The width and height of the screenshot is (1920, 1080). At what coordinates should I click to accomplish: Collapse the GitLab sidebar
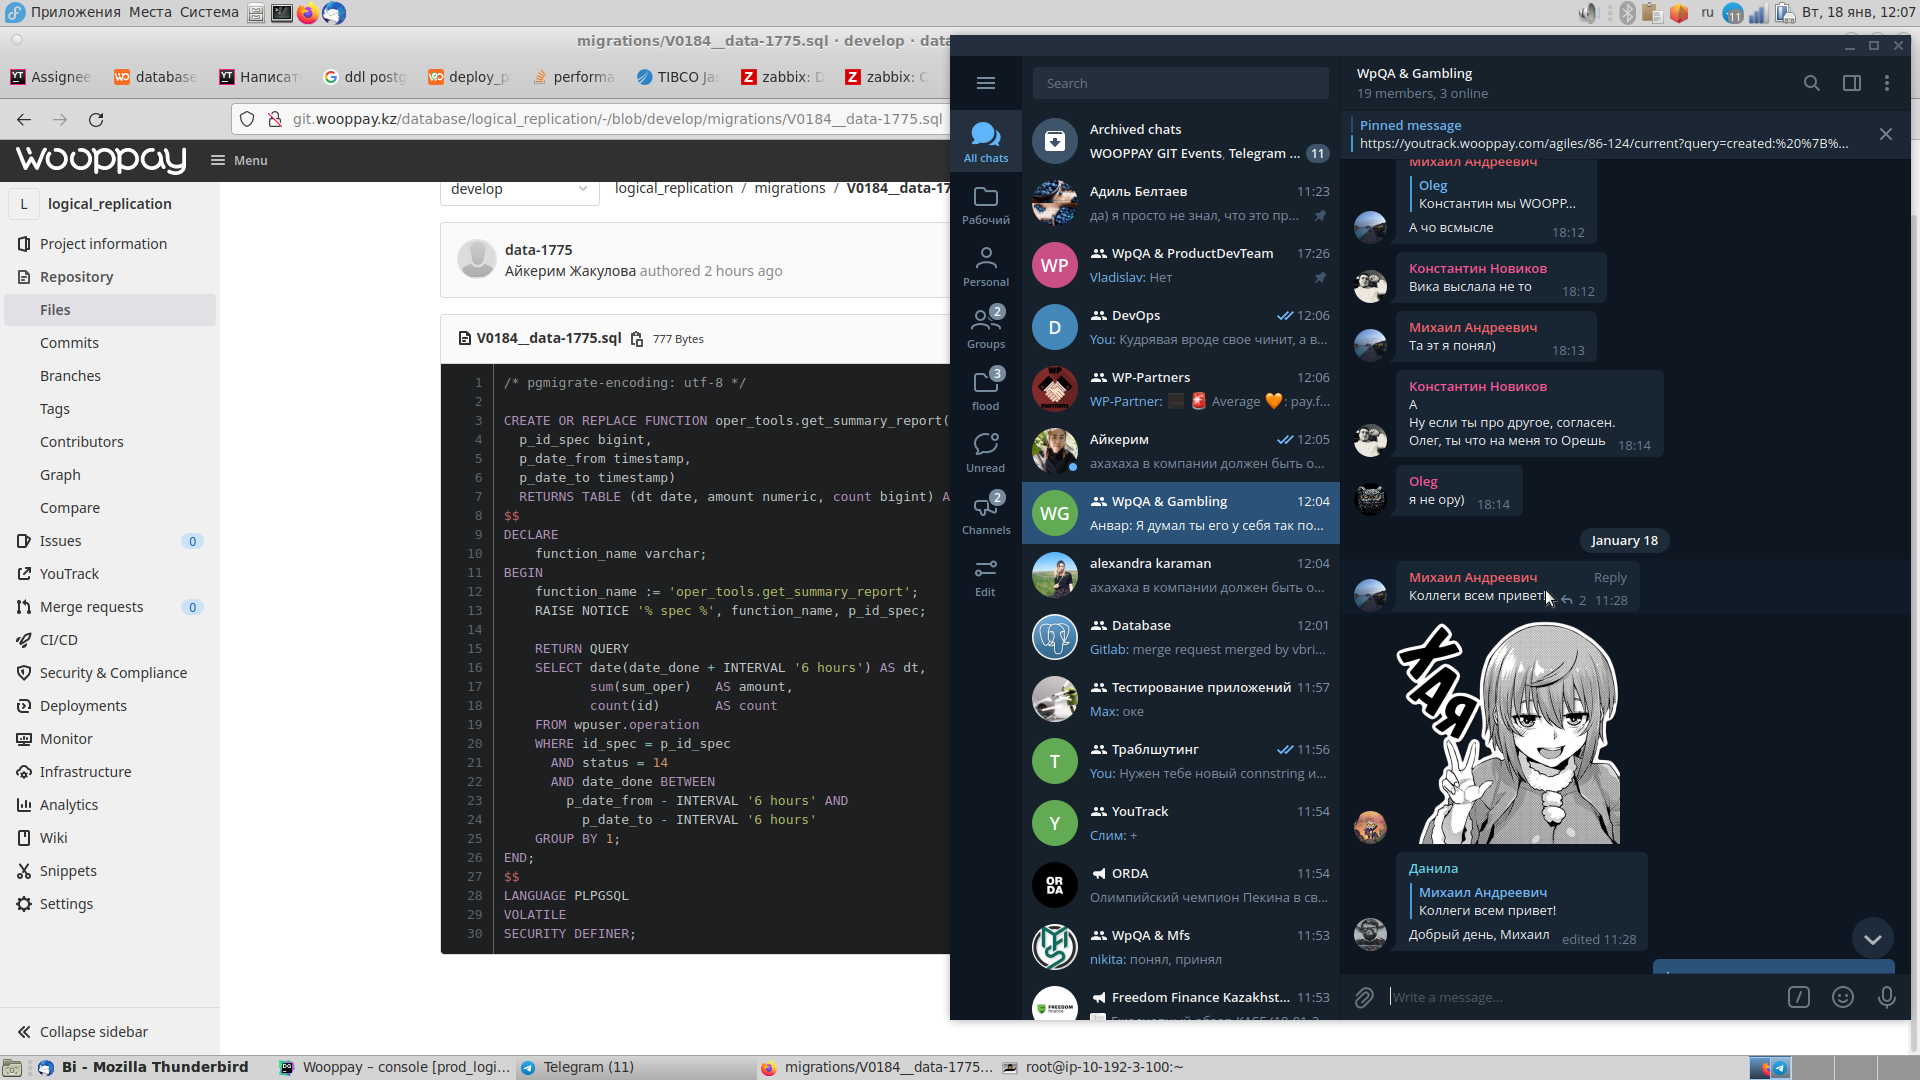(x=83, y=1031)
